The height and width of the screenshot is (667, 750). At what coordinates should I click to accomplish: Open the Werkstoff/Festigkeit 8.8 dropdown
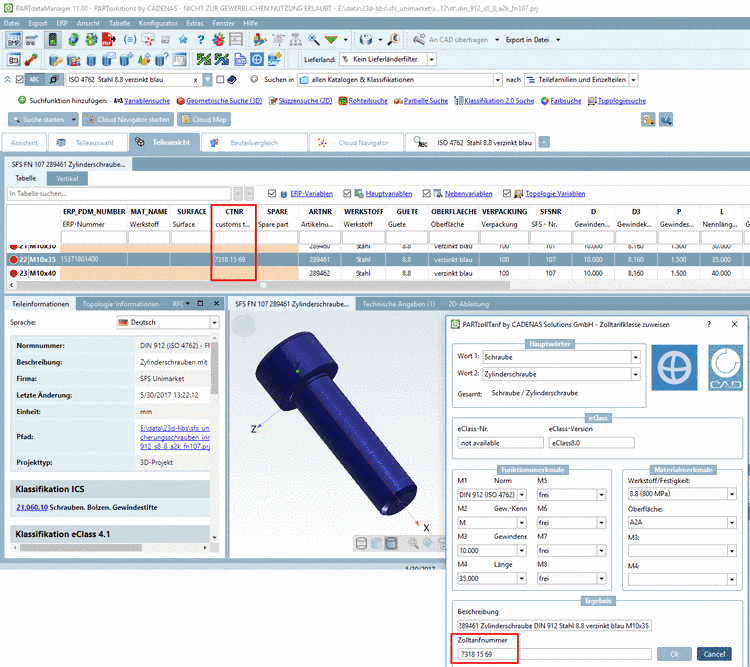point(732,494)
